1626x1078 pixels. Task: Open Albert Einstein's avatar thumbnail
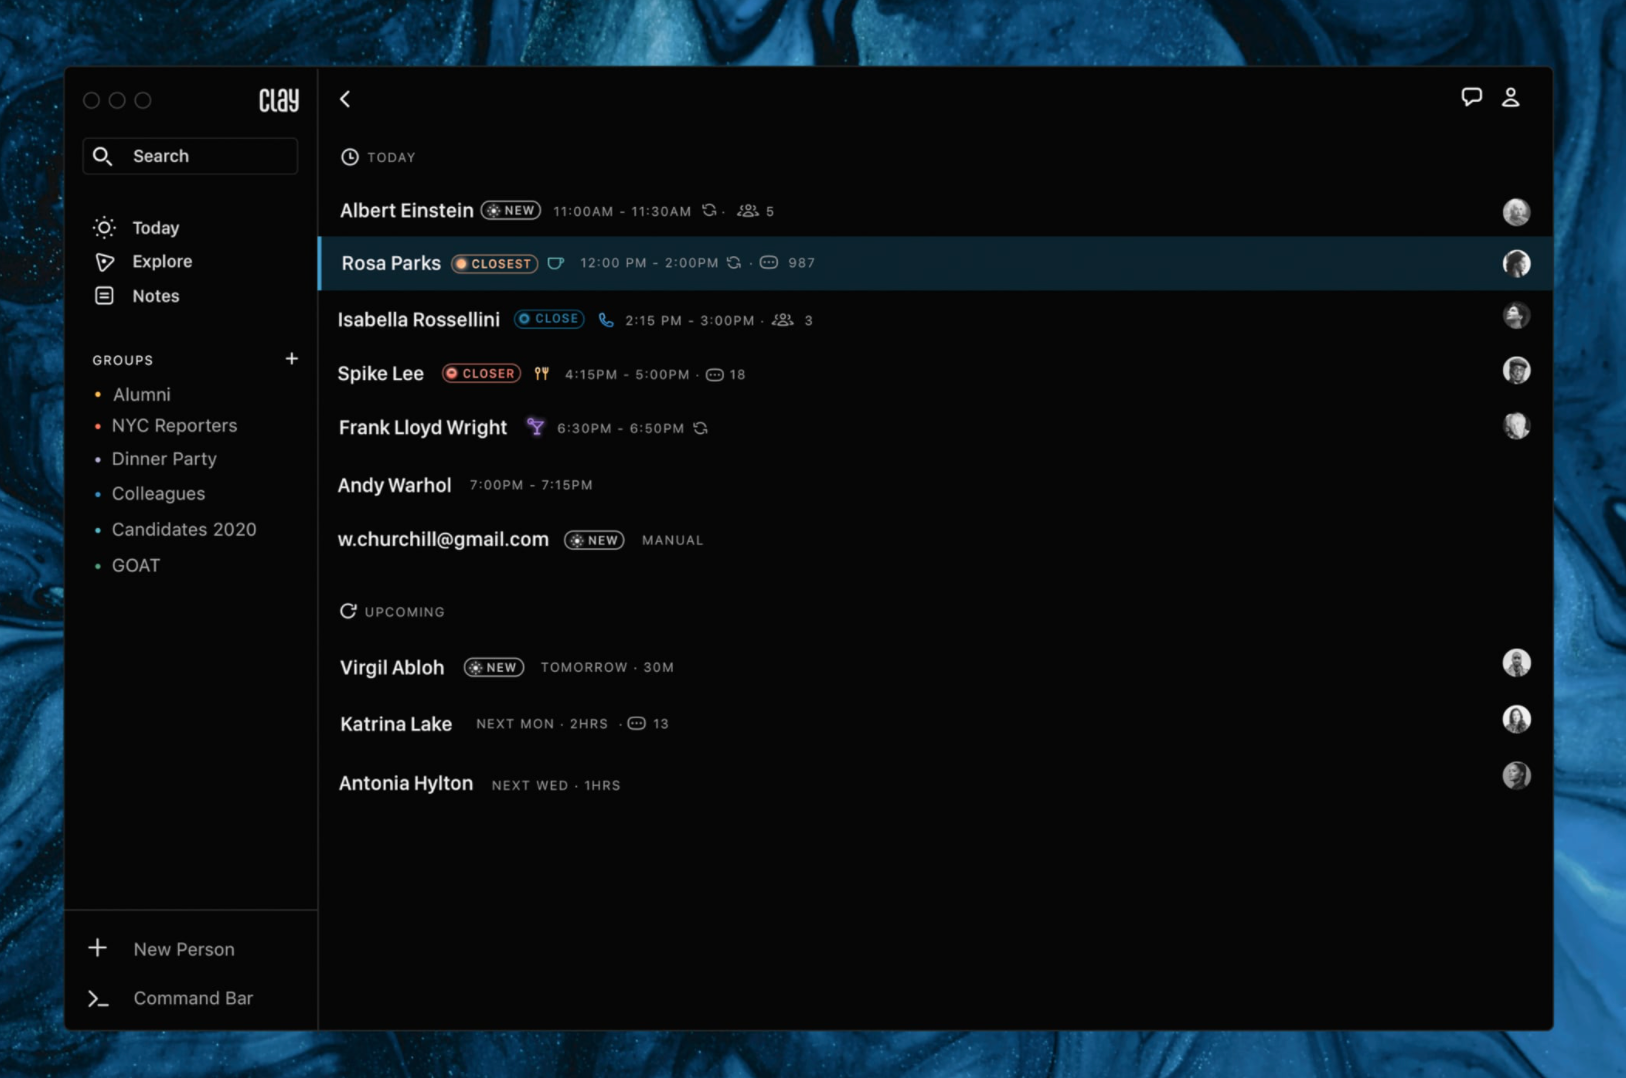[1516, 212]
